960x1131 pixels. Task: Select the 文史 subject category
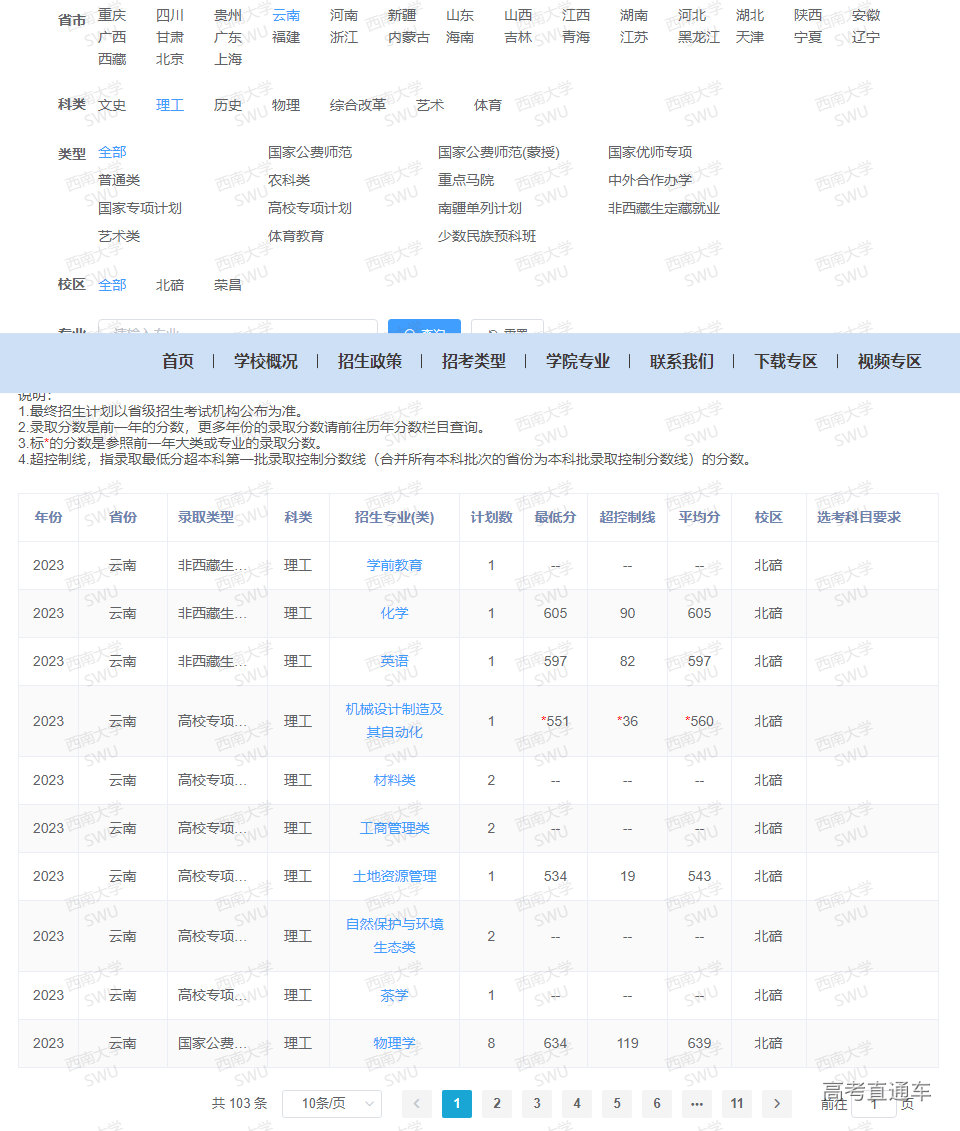(x=113, y=104)
